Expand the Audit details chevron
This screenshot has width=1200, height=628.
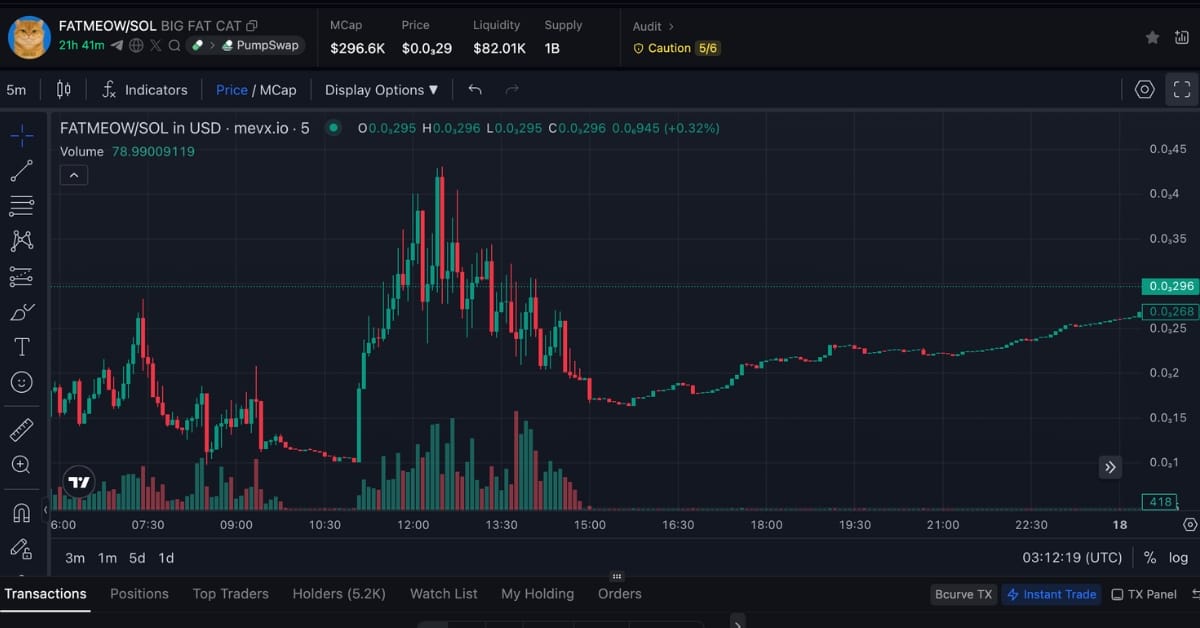pyautogui.click(x=671, y=26)
